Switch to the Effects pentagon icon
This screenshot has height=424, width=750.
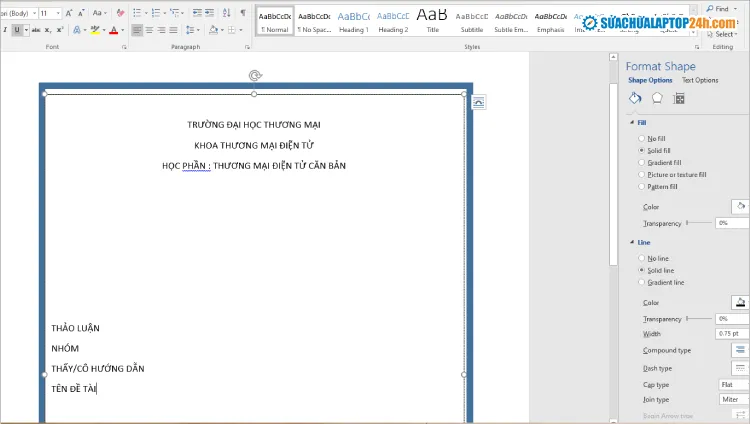coord(657,98)
